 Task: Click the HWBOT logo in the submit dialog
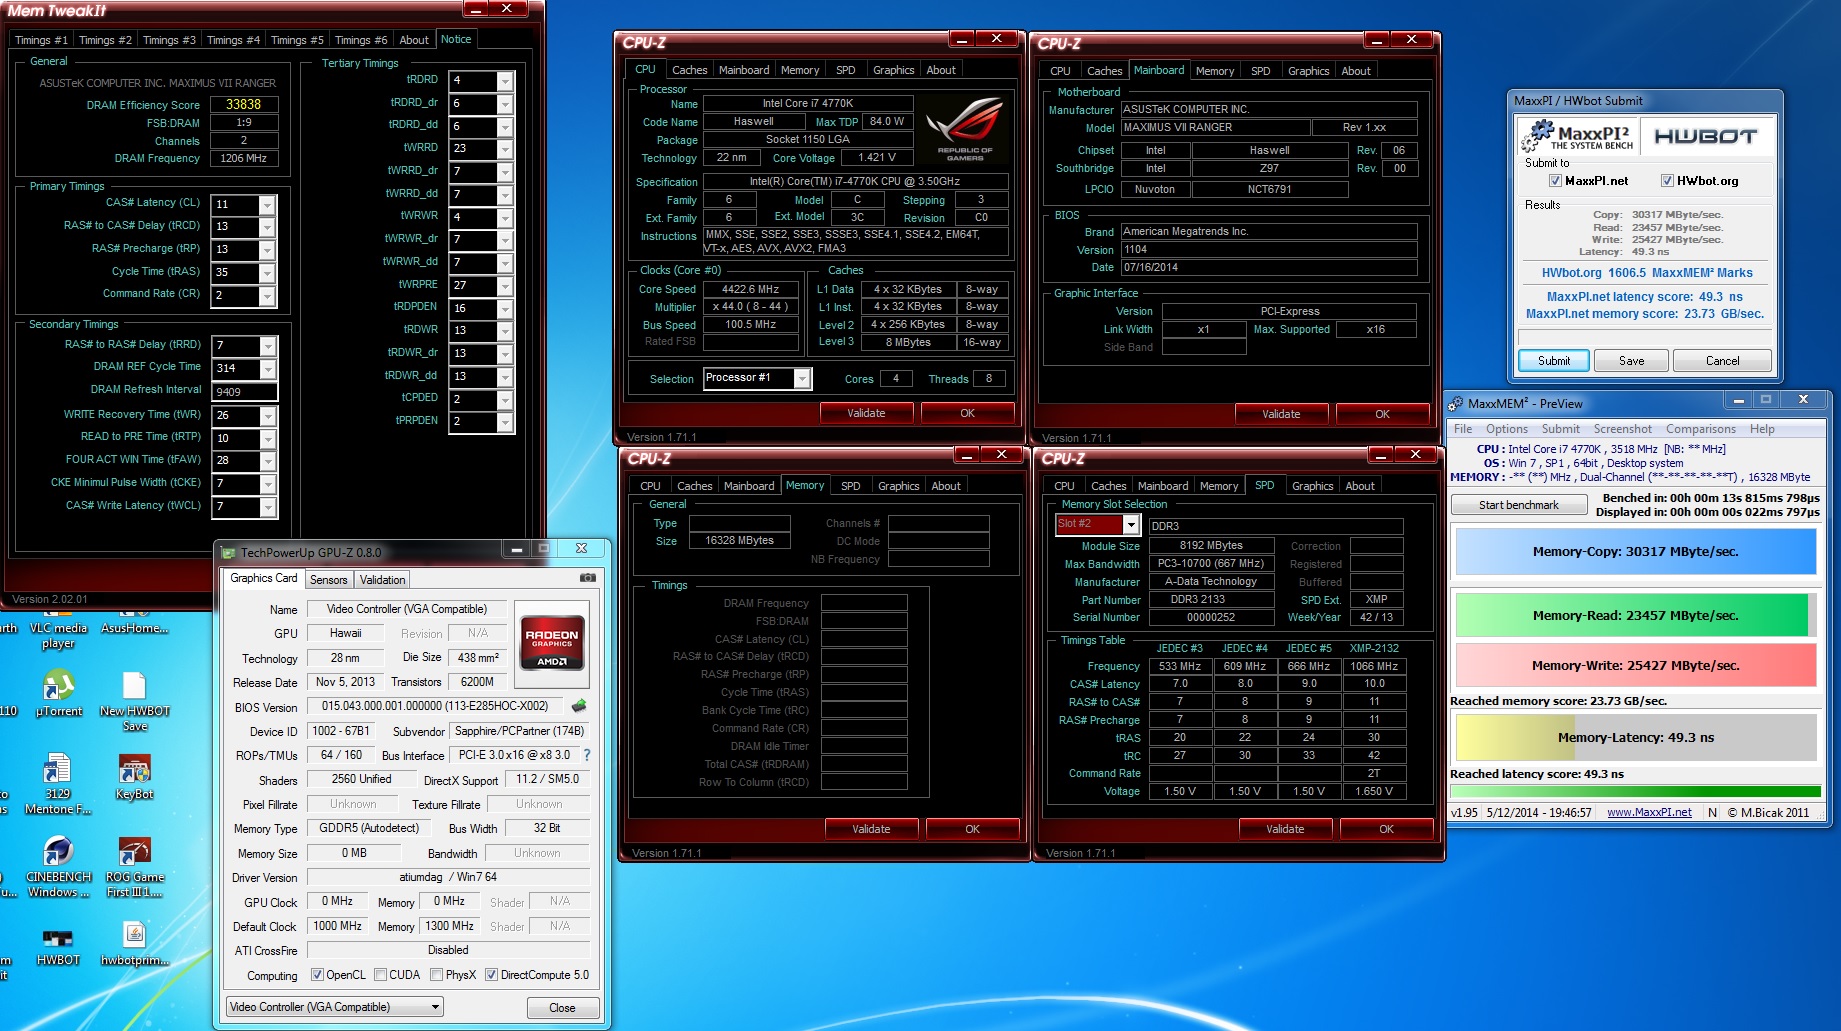(x=1706, y=137)
